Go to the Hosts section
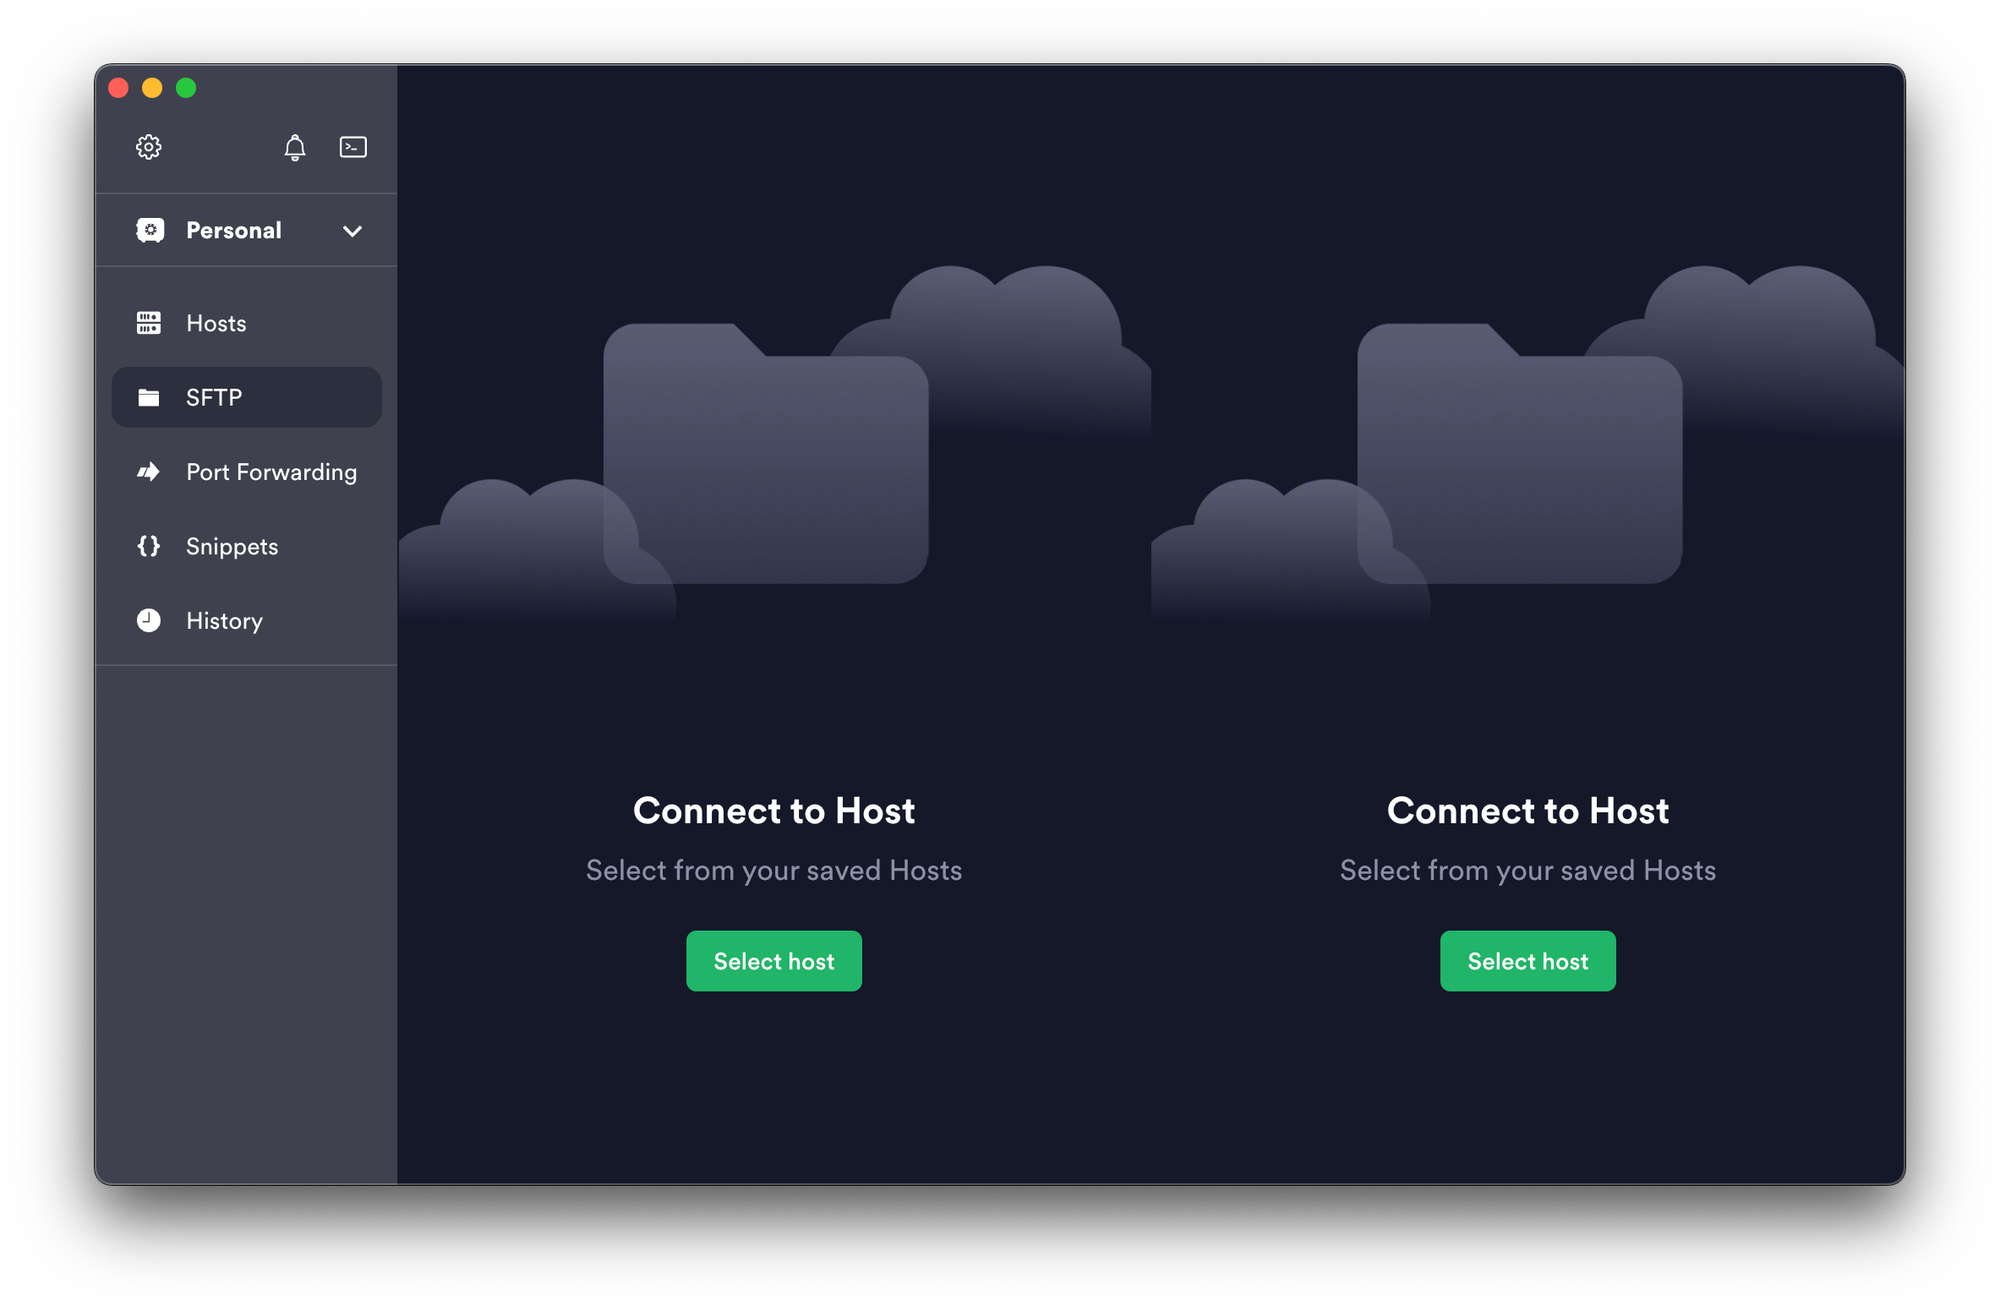Viewport: 2000px width, 1310px height. coord(217,323)
